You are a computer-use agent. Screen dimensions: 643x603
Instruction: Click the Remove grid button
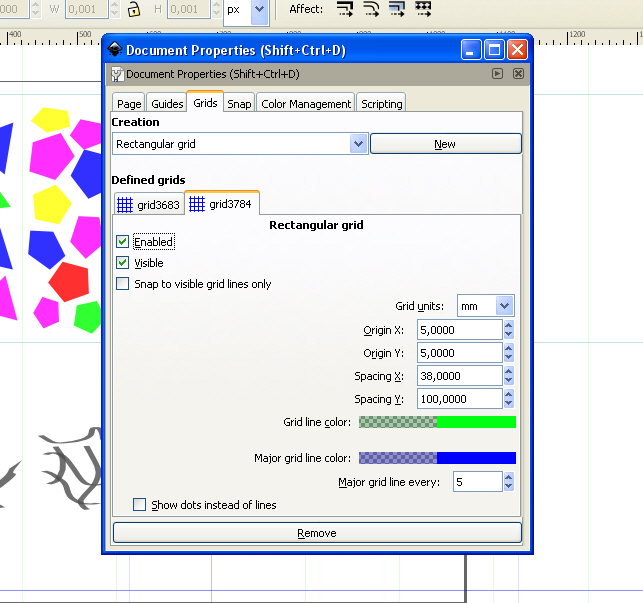[x=317, y=533]
